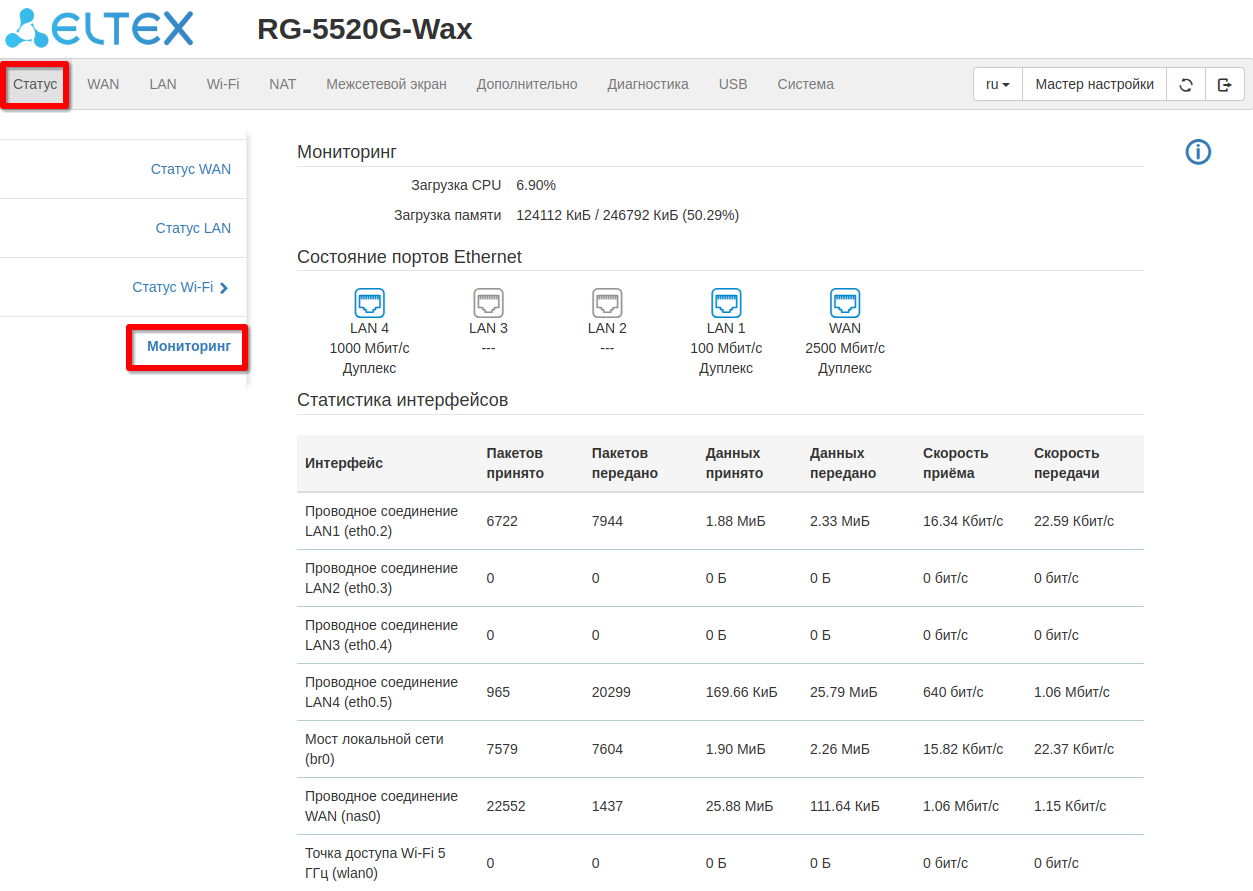Open the Статус tab
The width and height of the screenshot is (1253, 891).
click(x=36, y=85)
